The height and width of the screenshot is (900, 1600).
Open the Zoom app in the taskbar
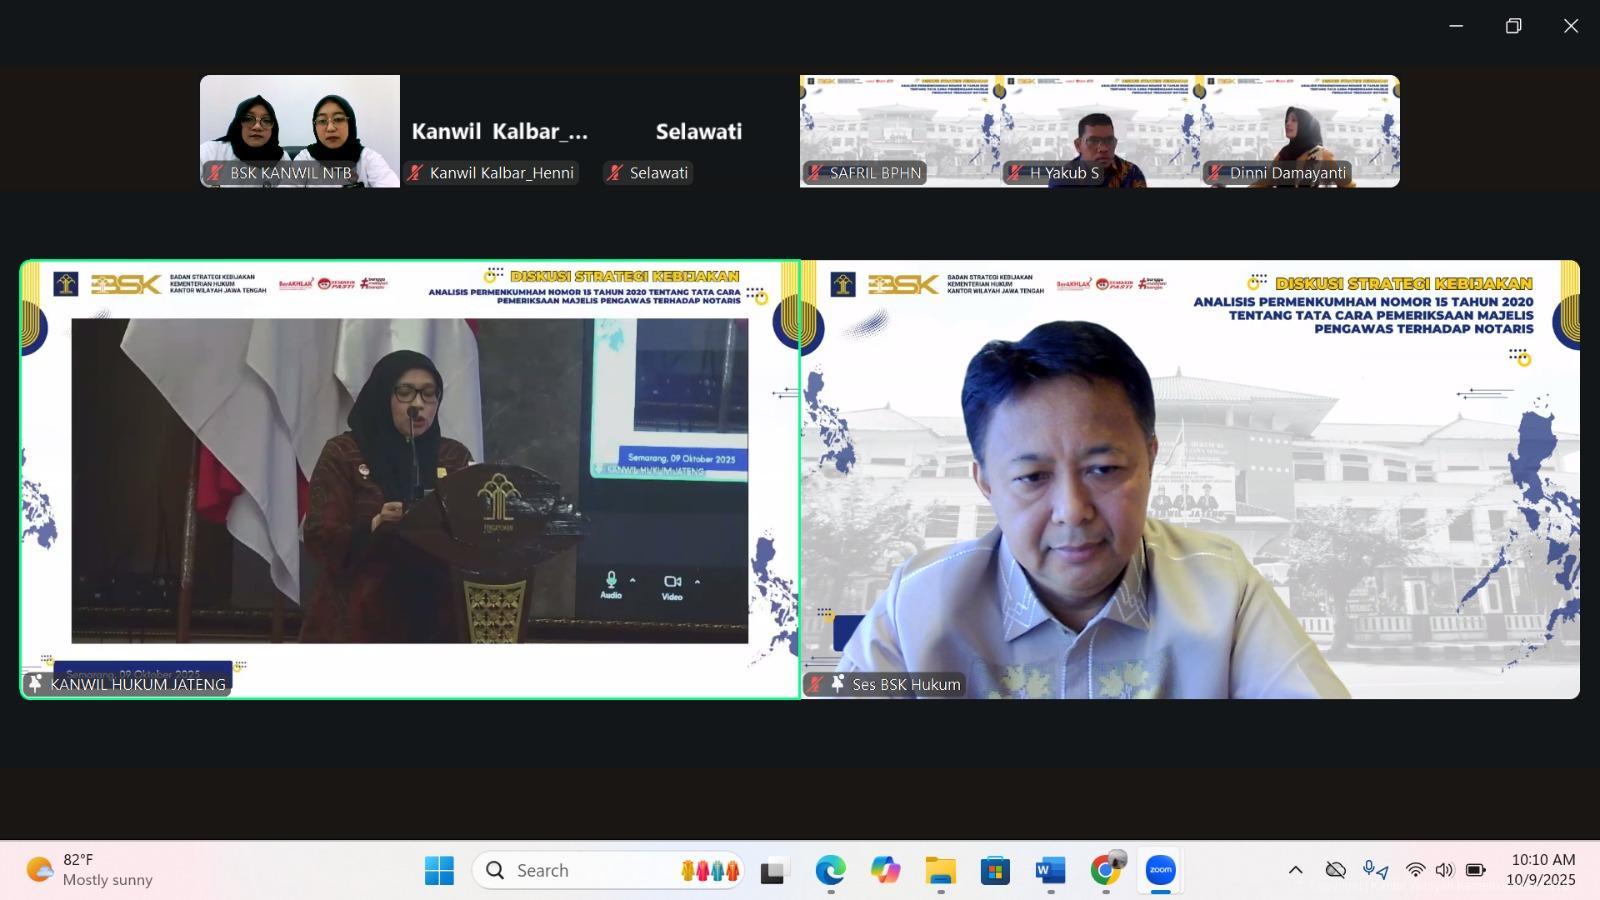1160,870
